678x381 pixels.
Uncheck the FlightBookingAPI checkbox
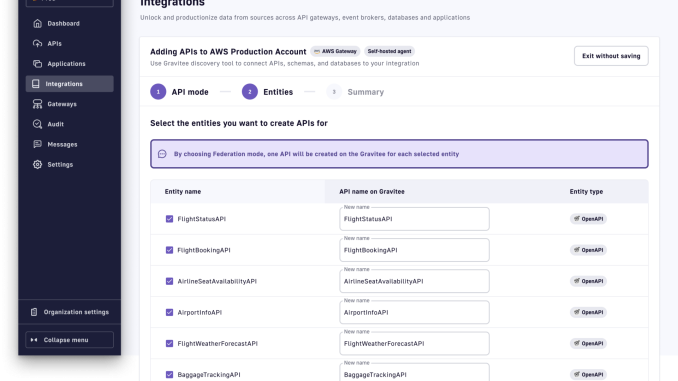pyautogui.click(x=170, y=250)
